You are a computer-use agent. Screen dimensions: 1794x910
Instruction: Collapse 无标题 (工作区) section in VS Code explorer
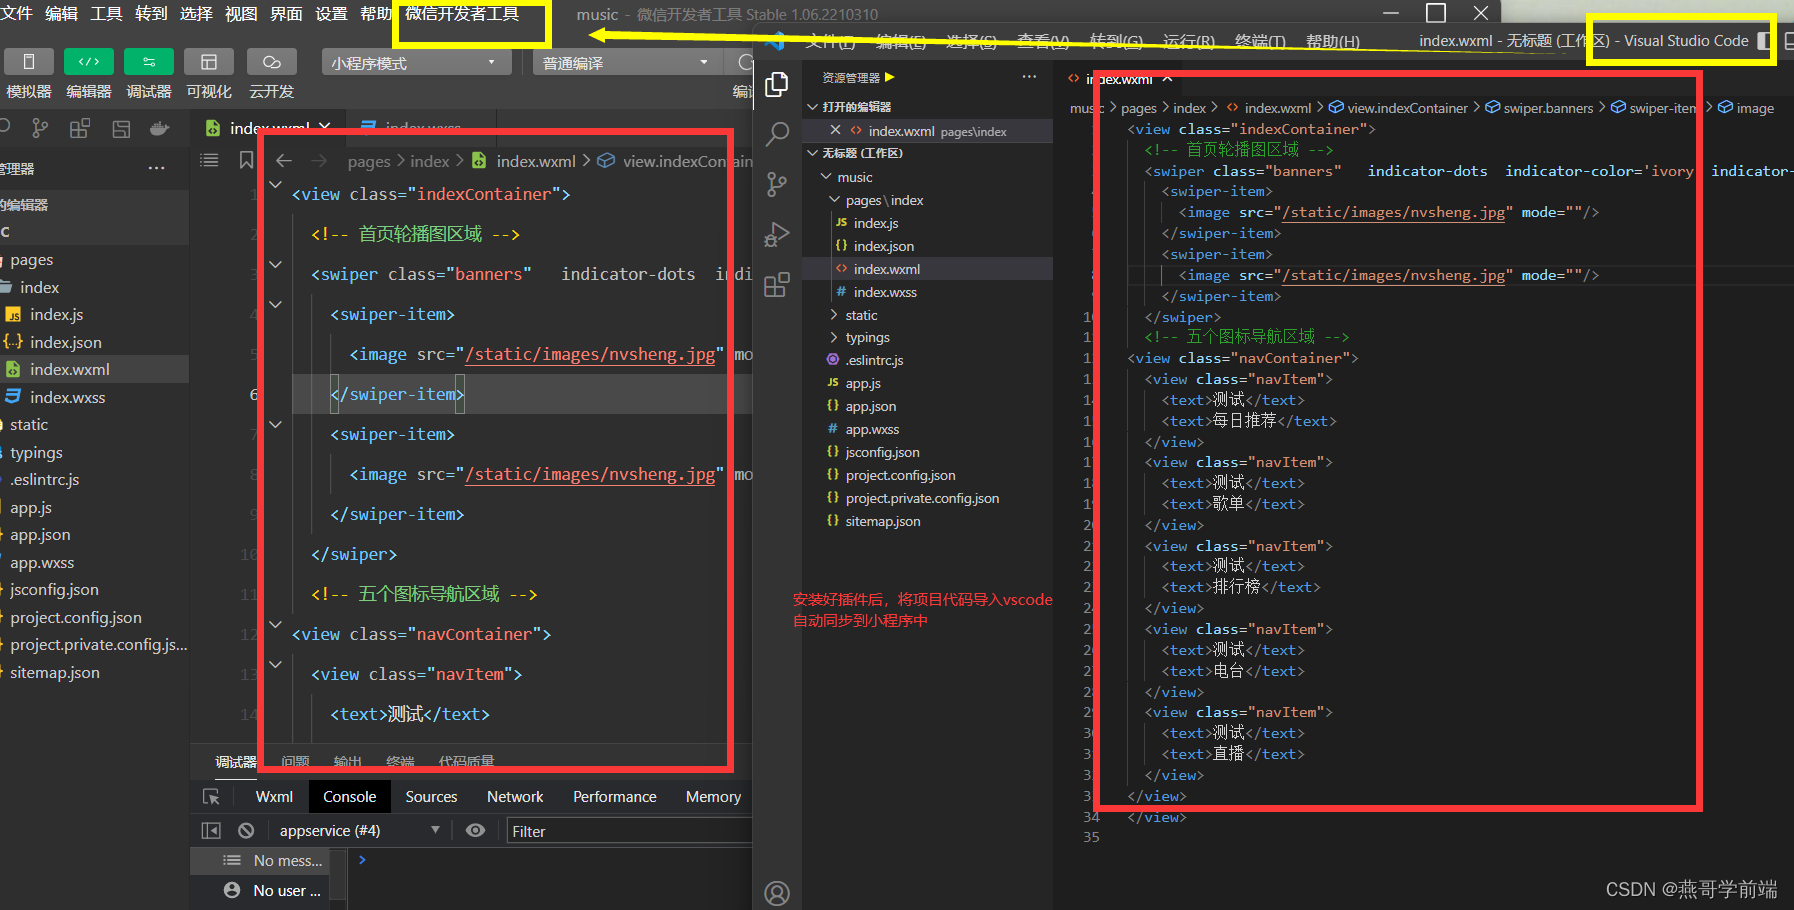tap(813, 153)
